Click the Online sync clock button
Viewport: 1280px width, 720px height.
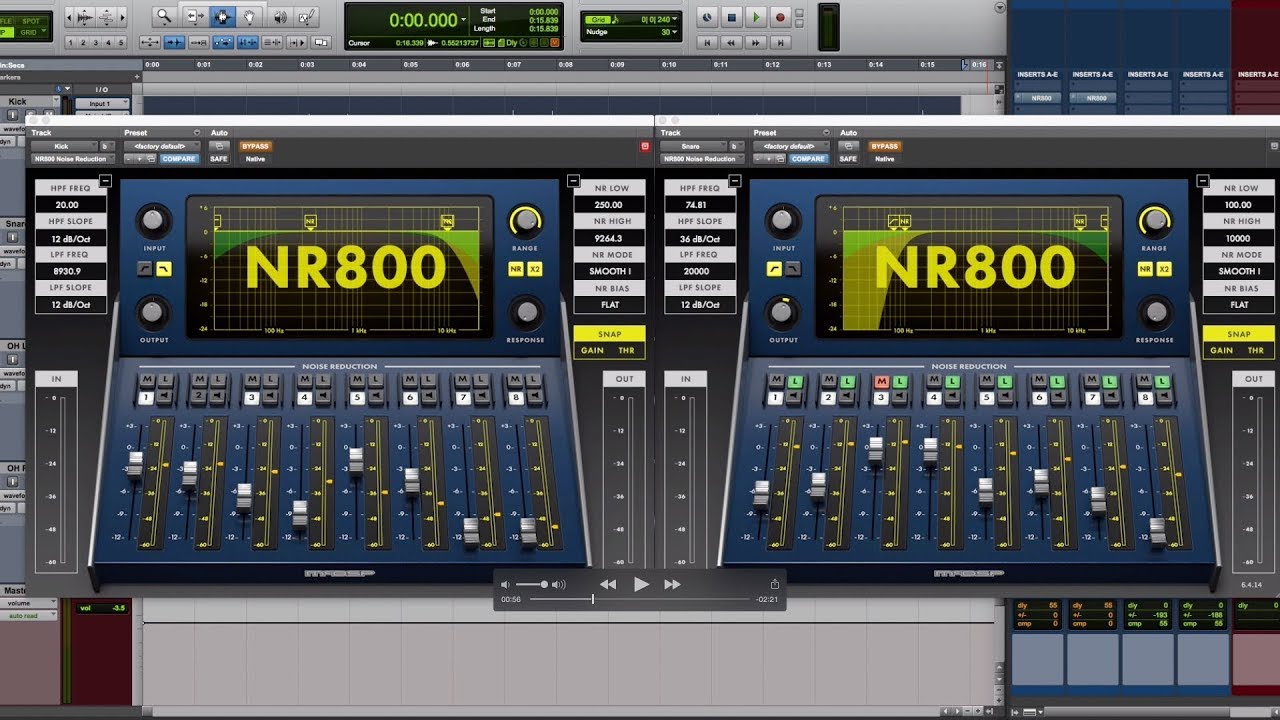coord(708,17)
